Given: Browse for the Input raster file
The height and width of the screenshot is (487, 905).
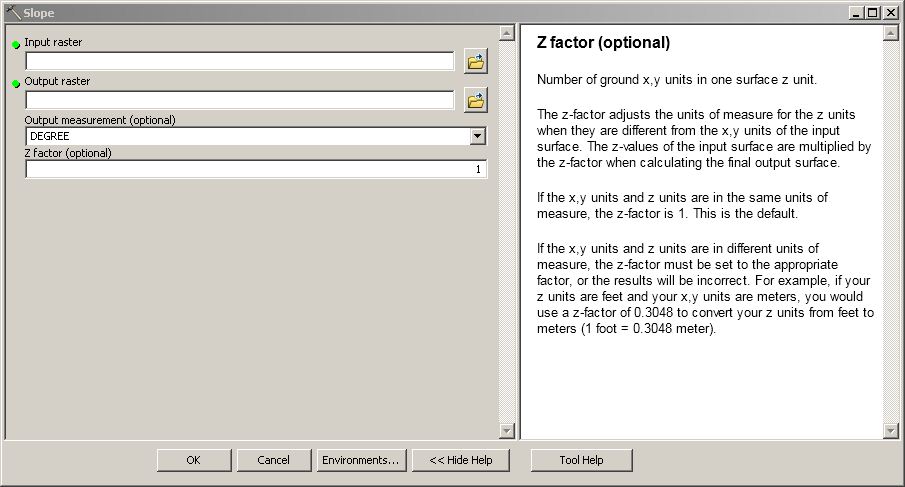Looking at the screenshot, I should pyautogui.click(x=476, y=61).
